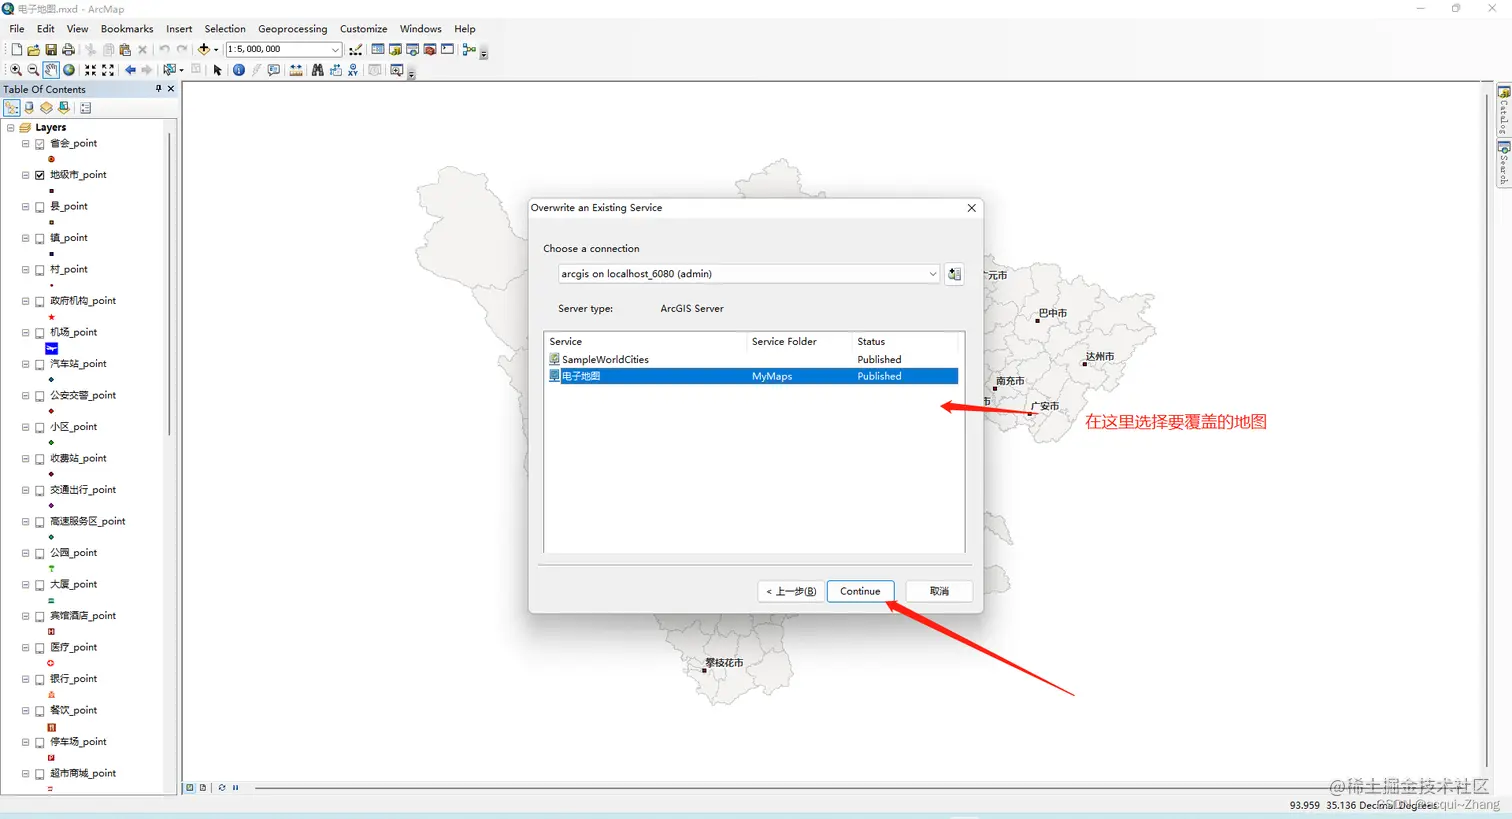Click the 上一步 back button
The image size is (1512, 819).
click(x=790, y=591)
